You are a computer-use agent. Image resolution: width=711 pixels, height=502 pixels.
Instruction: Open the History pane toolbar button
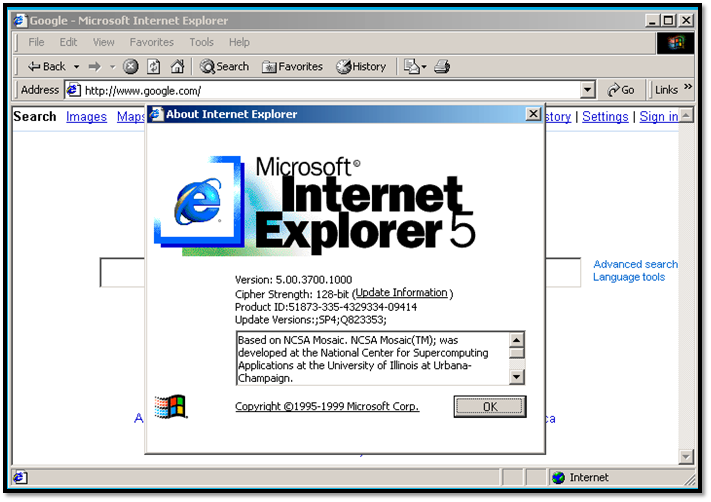pyautogui.click(x=361, y=67)
